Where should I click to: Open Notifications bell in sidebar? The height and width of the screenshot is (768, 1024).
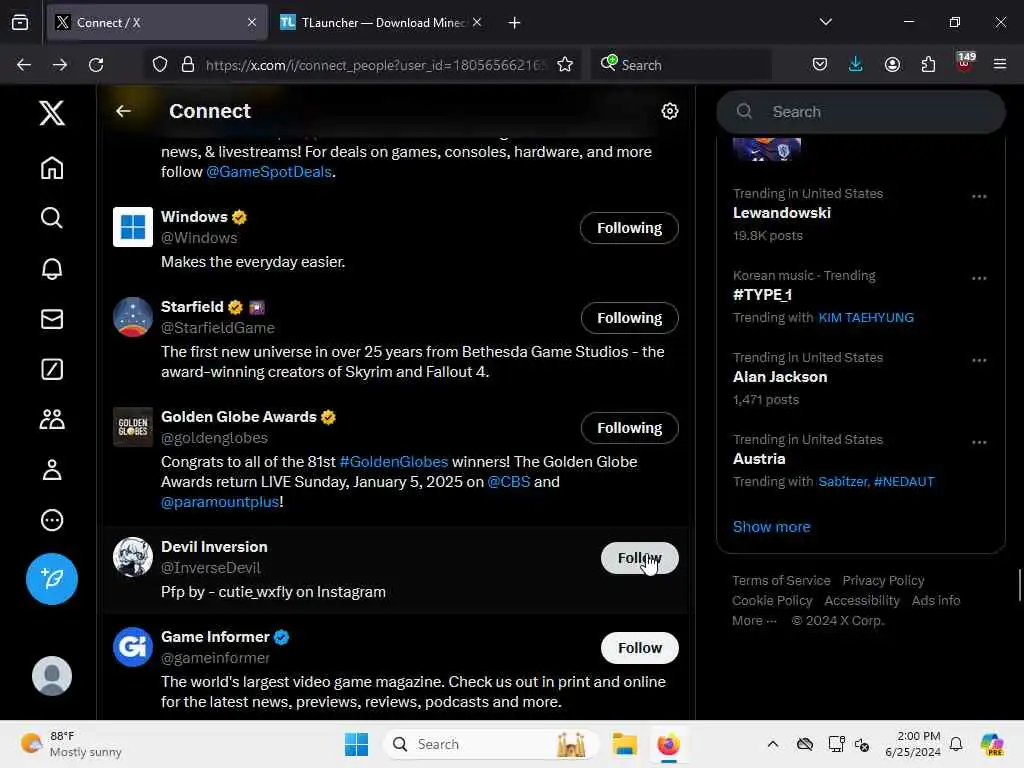[52, 268]
